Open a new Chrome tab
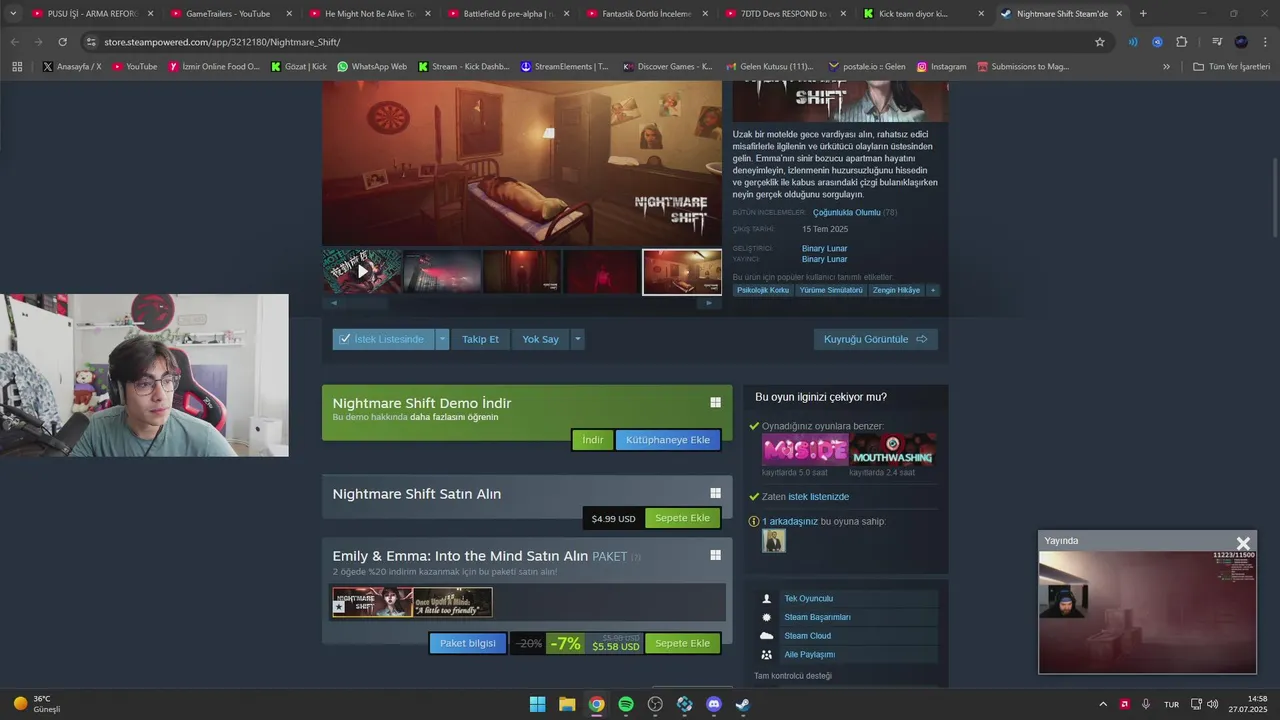The image size is (1280, 720). pyautogui.click(x=1143, y=14)
